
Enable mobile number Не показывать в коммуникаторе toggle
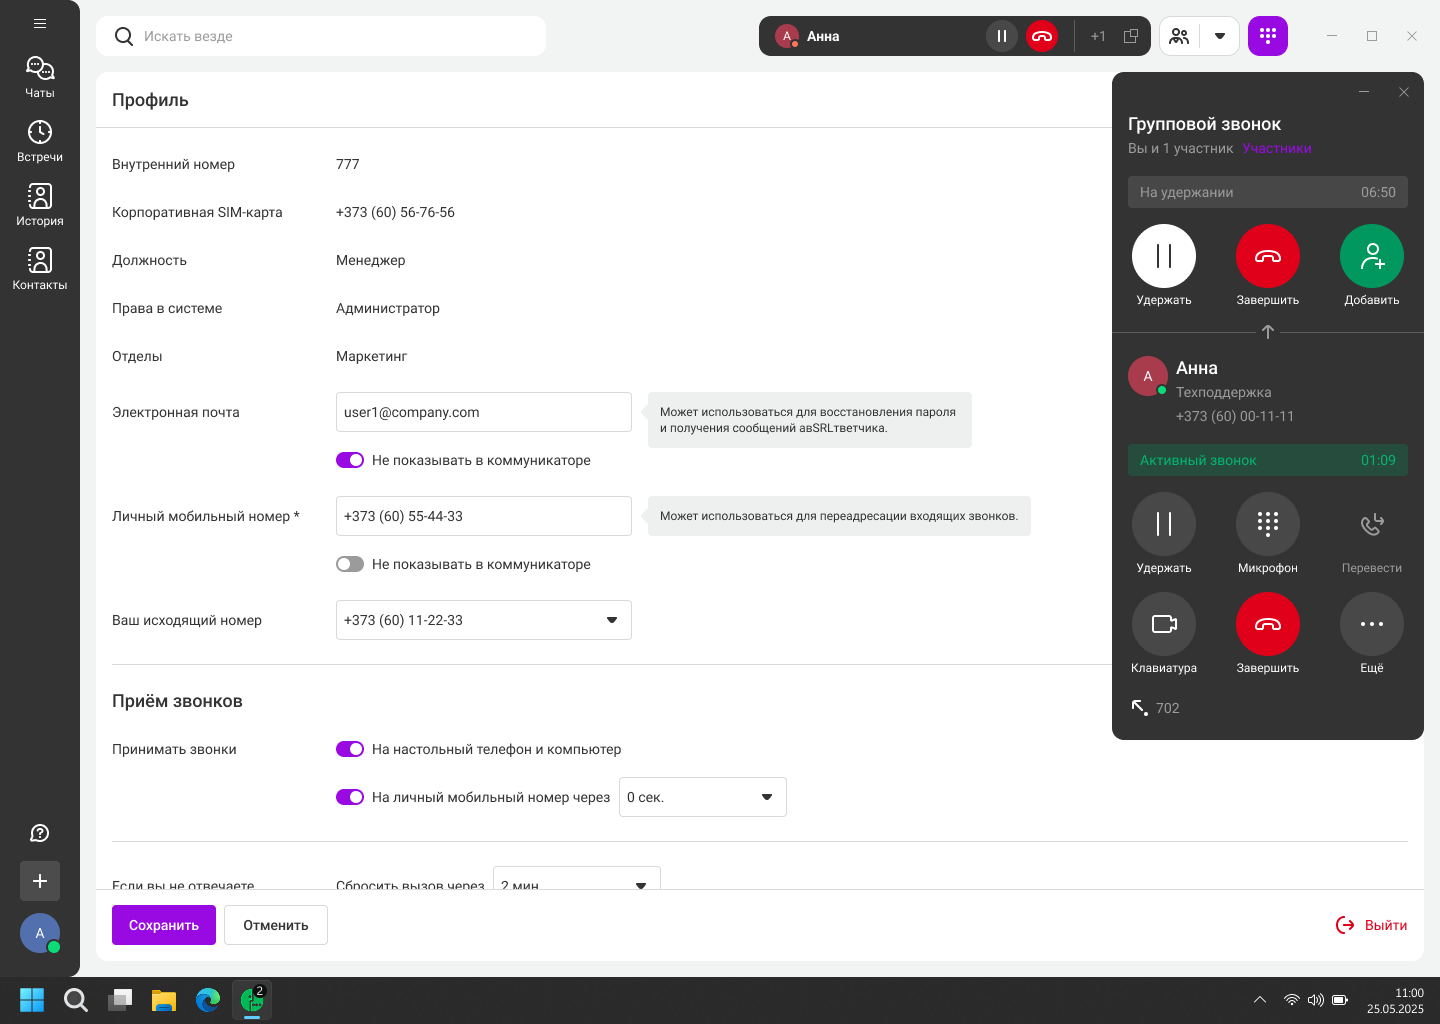tap(350, 564)
